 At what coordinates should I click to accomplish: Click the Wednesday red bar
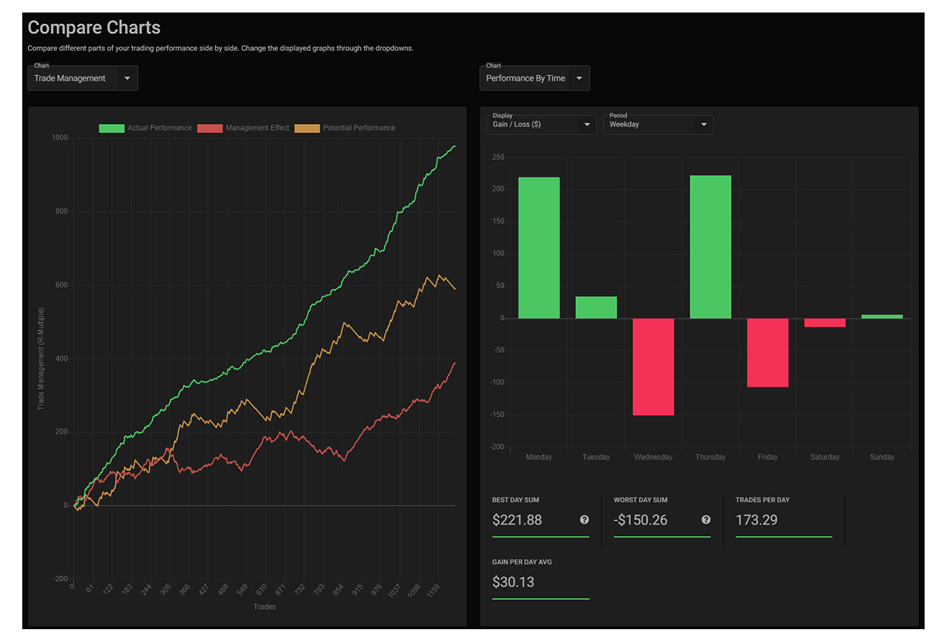[x=653, y=366]
